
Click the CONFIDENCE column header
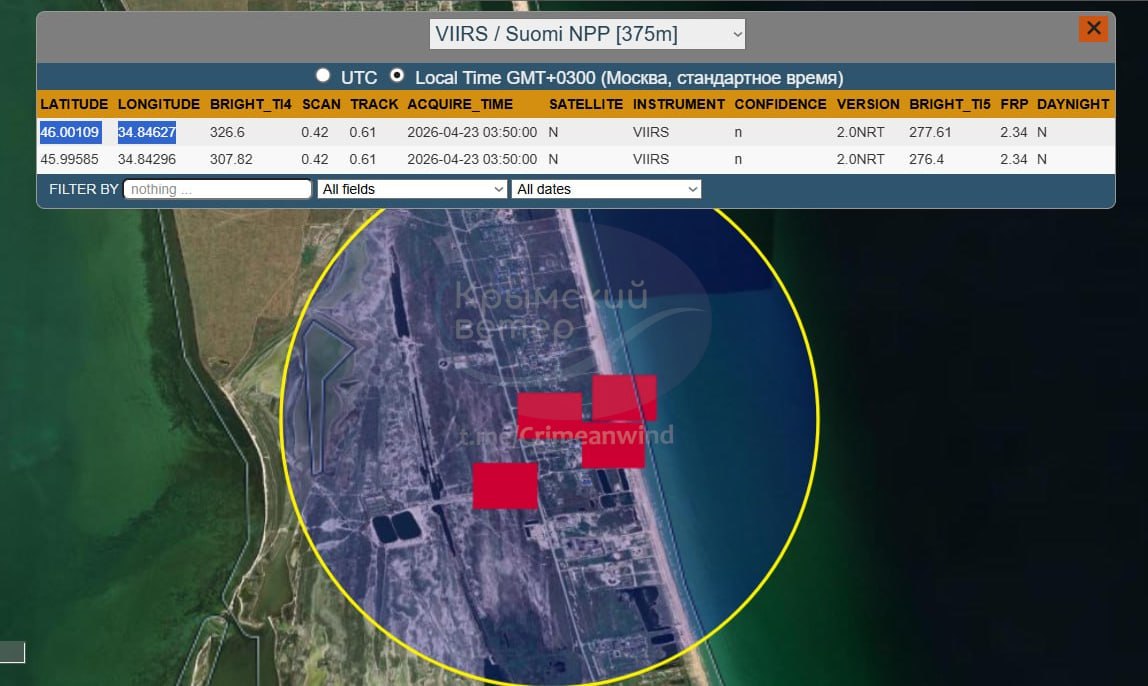click(x=780, y=104)
